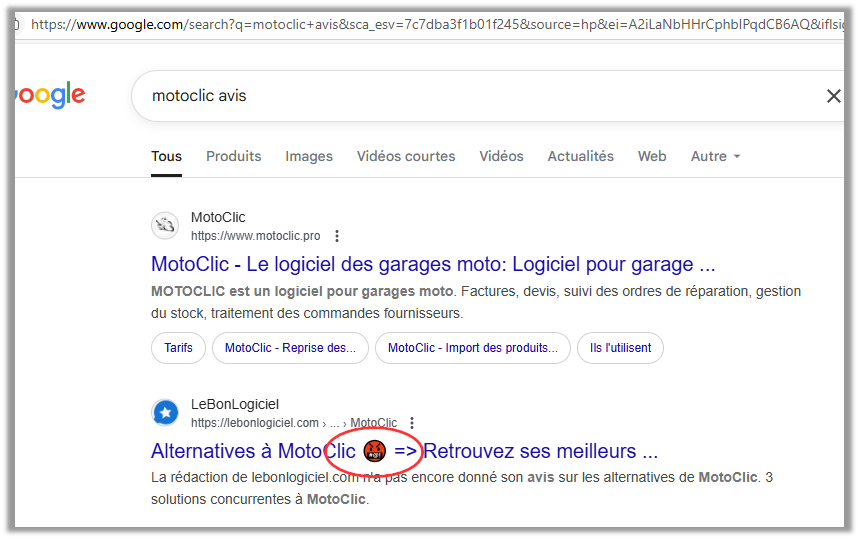Expand the Autre dropdown
Screen dimensions: 859x539
715,156
